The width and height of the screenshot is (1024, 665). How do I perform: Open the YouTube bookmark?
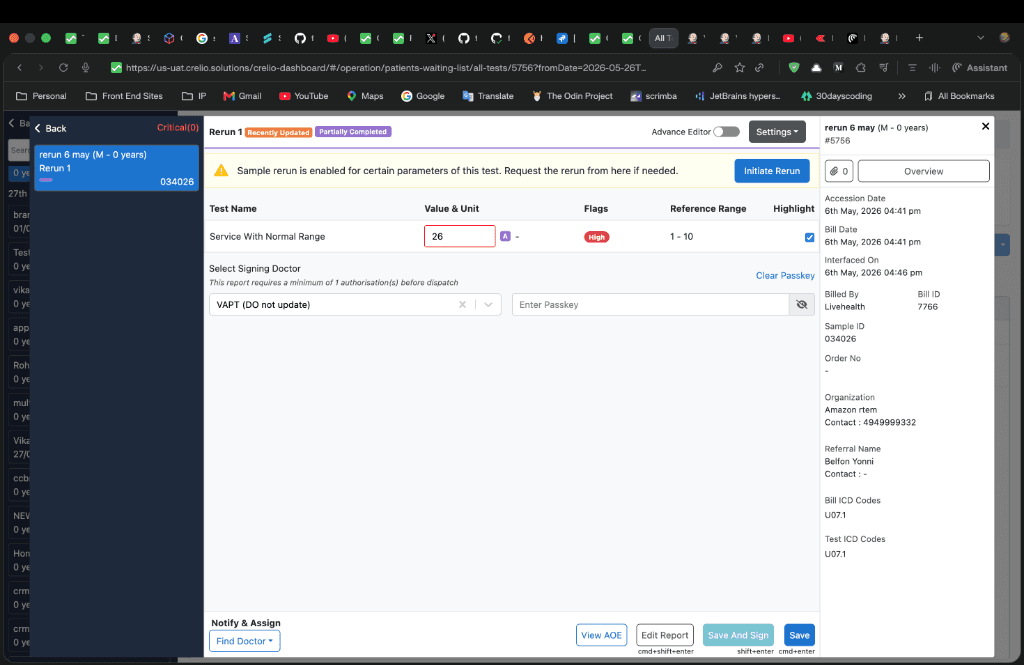coord(304,96)
